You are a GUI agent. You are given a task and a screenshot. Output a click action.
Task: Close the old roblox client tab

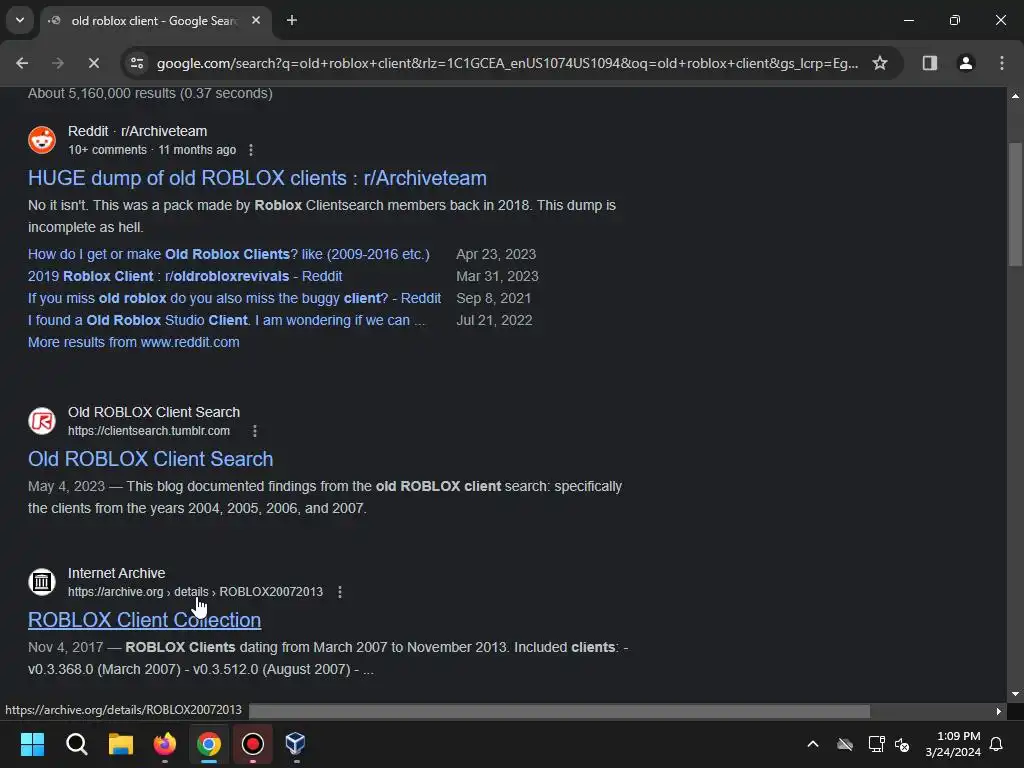click(x=256, y=20)
